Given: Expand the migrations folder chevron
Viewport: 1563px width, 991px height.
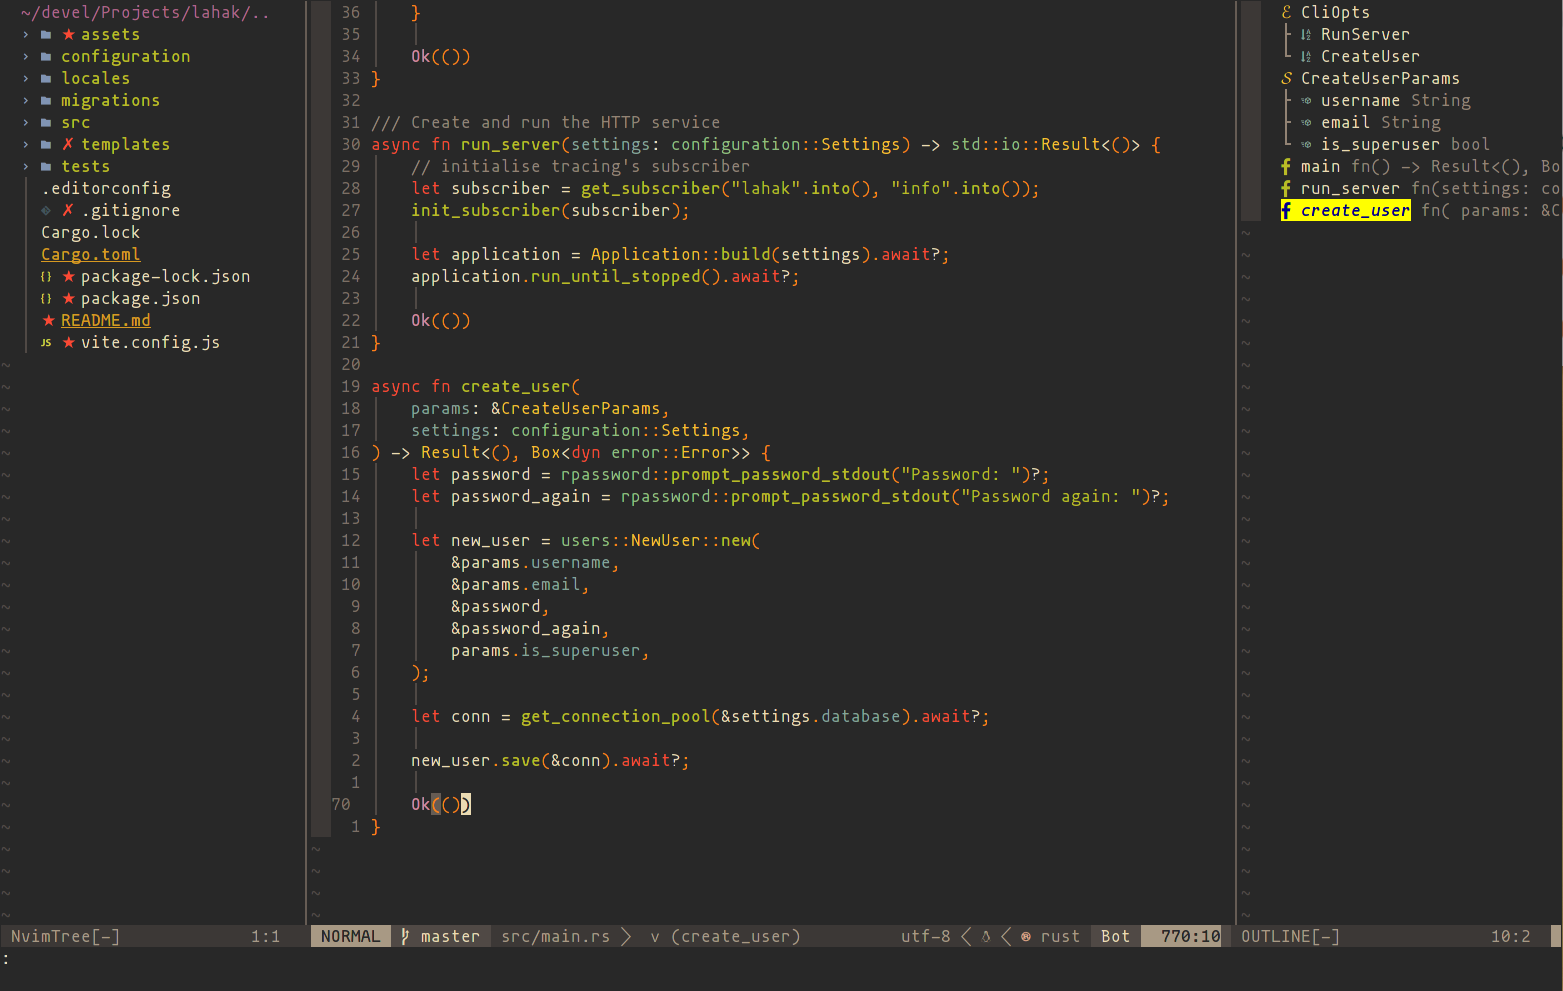Looking at the screenshot, I should tap(26, 101).
